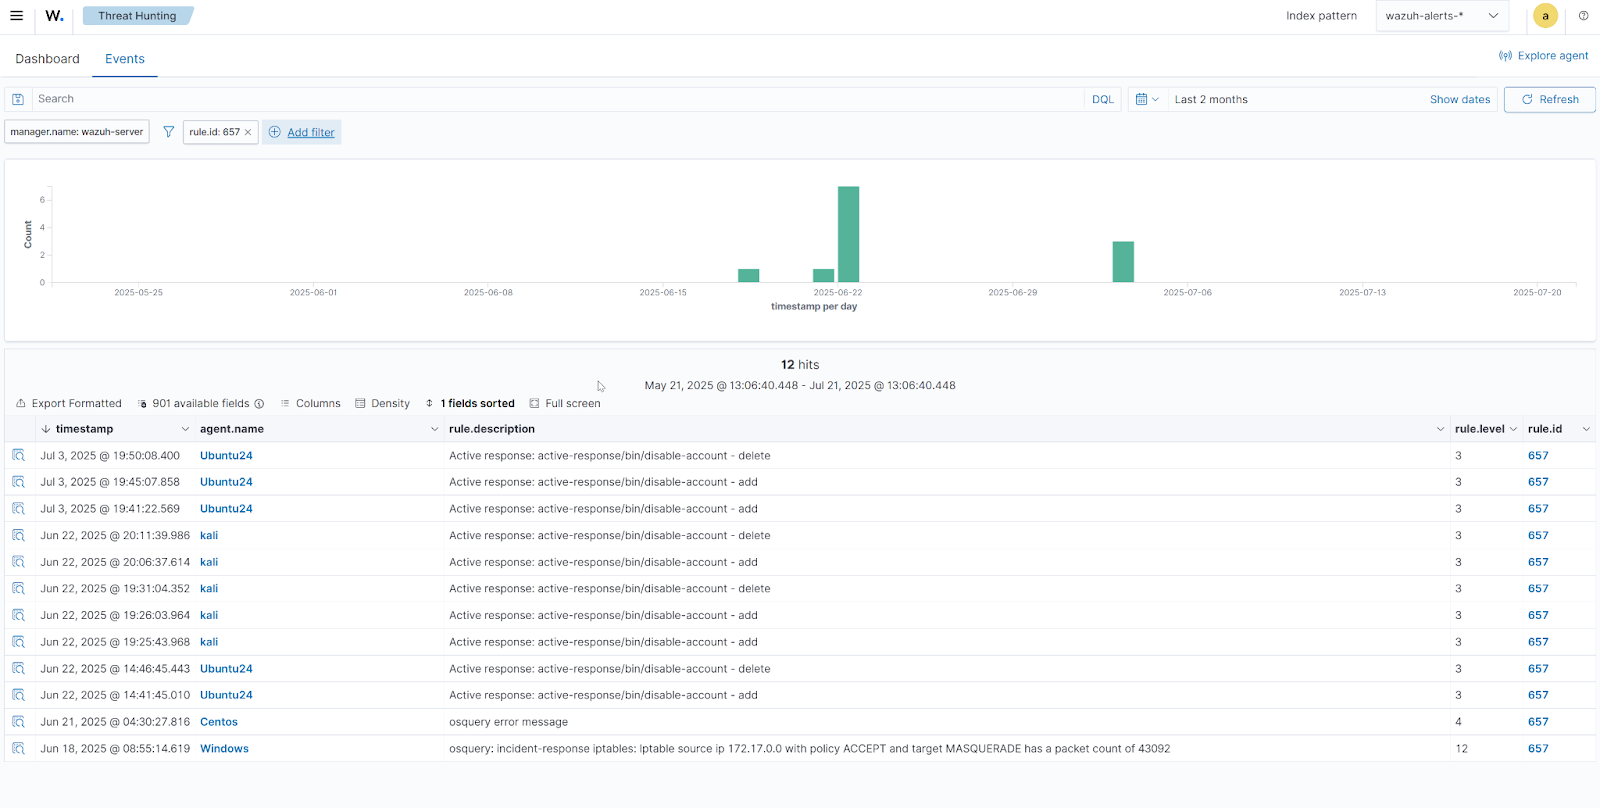
Task: Click the filter funnel options icon
Action: (x=168, y=132)
